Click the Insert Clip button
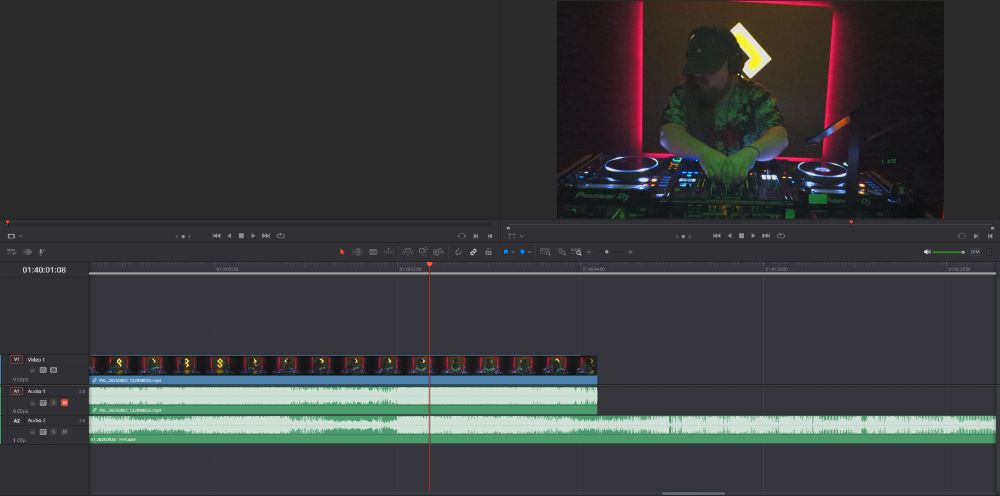Screen dimensions: 1000x496 coord(408,252)
